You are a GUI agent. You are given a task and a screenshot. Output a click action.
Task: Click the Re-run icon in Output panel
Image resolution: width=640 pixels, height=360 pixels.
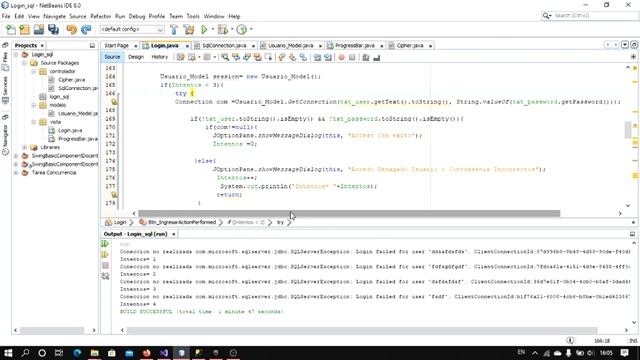tap(105, 244)
